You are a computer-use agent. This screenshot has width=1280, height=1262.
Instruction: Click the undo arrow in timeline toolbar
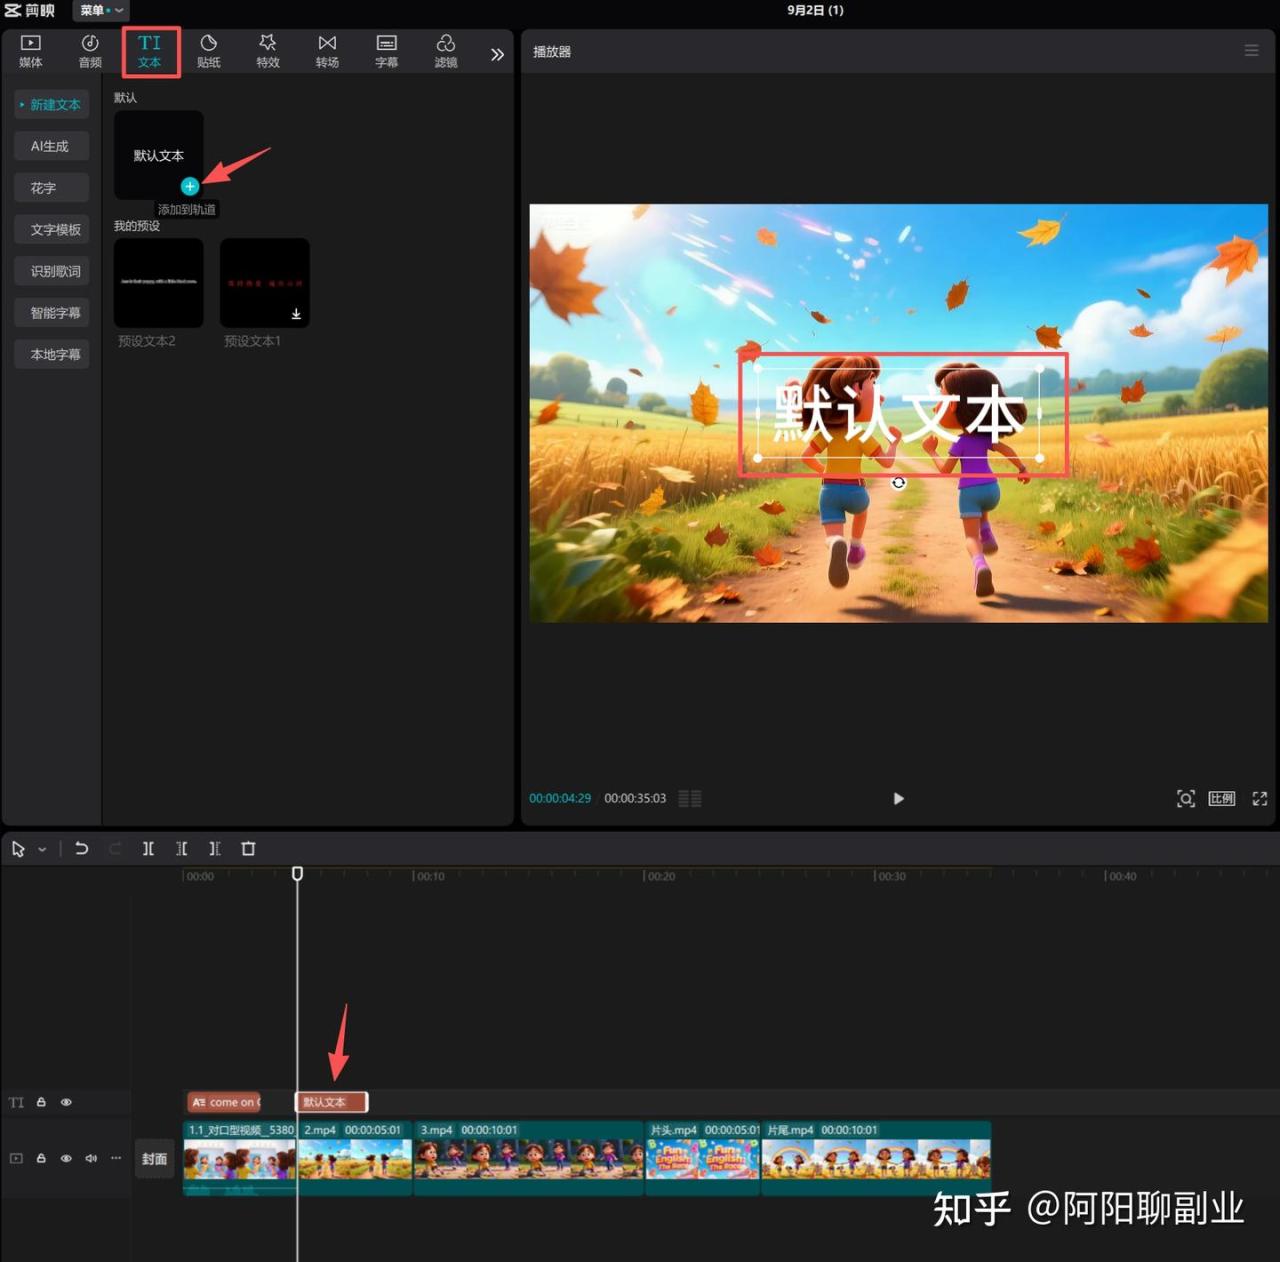(82, 849)
